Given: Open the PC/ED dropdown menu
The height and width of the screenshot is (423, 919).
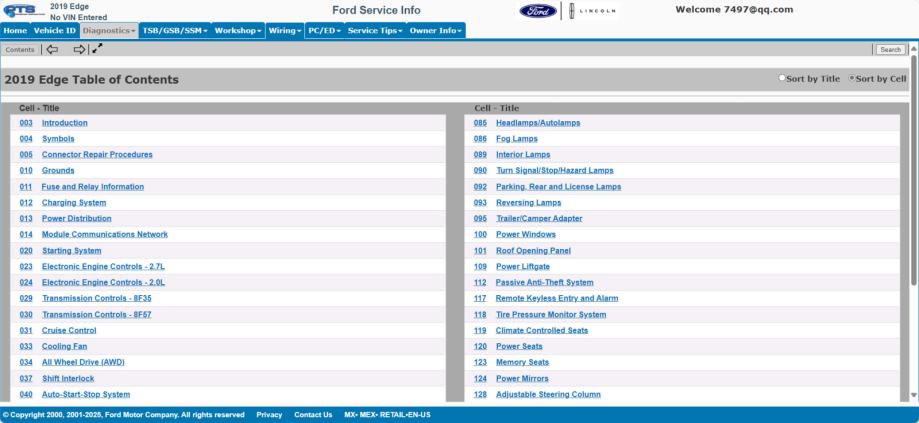Looking at the screenshot, I should coord(325,30).
